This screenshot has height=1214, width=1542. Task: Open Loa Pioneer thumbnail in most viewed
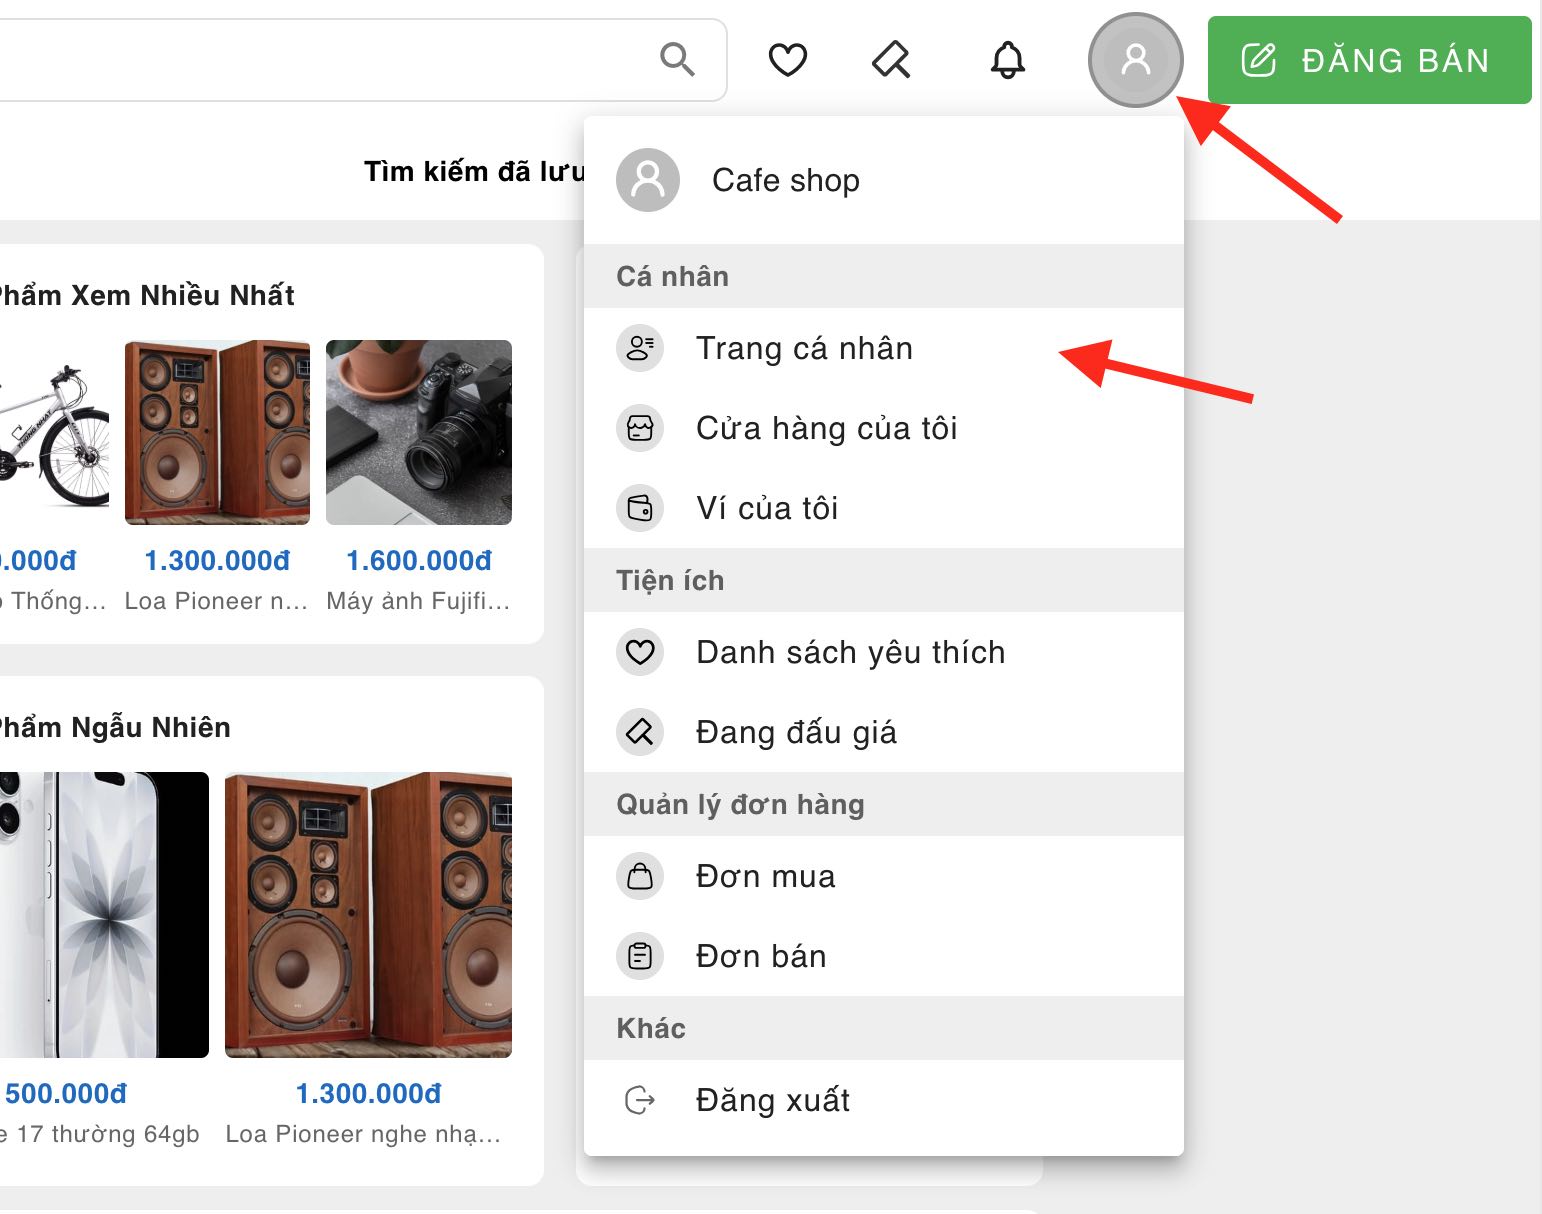click(217, 432)
